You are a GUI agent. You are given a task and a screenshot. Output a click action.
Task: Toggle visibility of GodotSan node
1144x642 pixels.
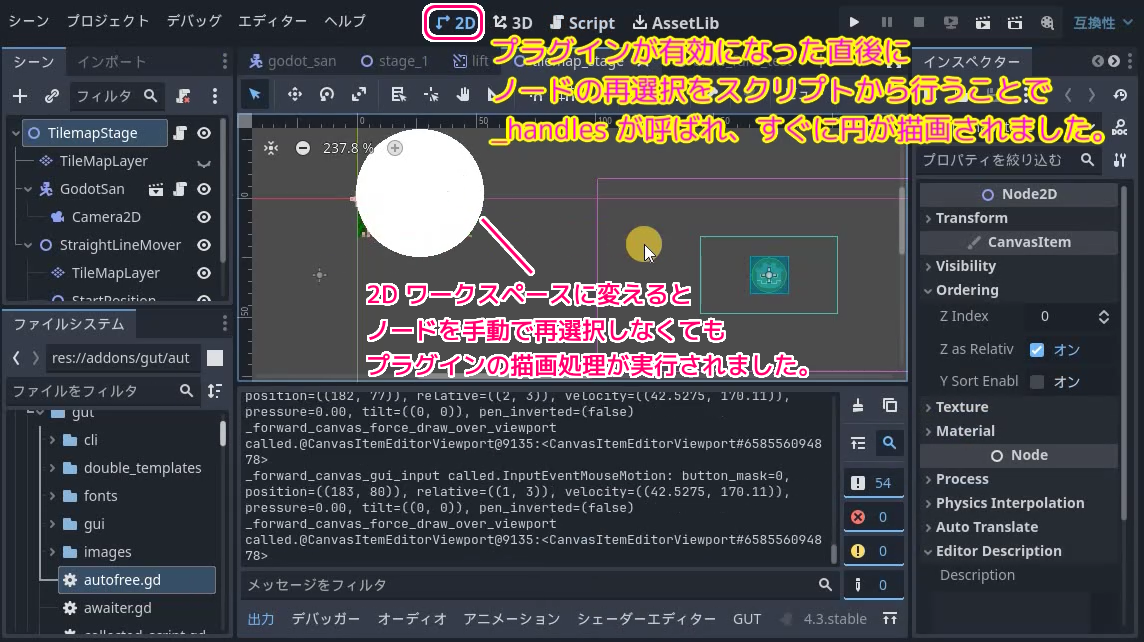click(204, 189)
